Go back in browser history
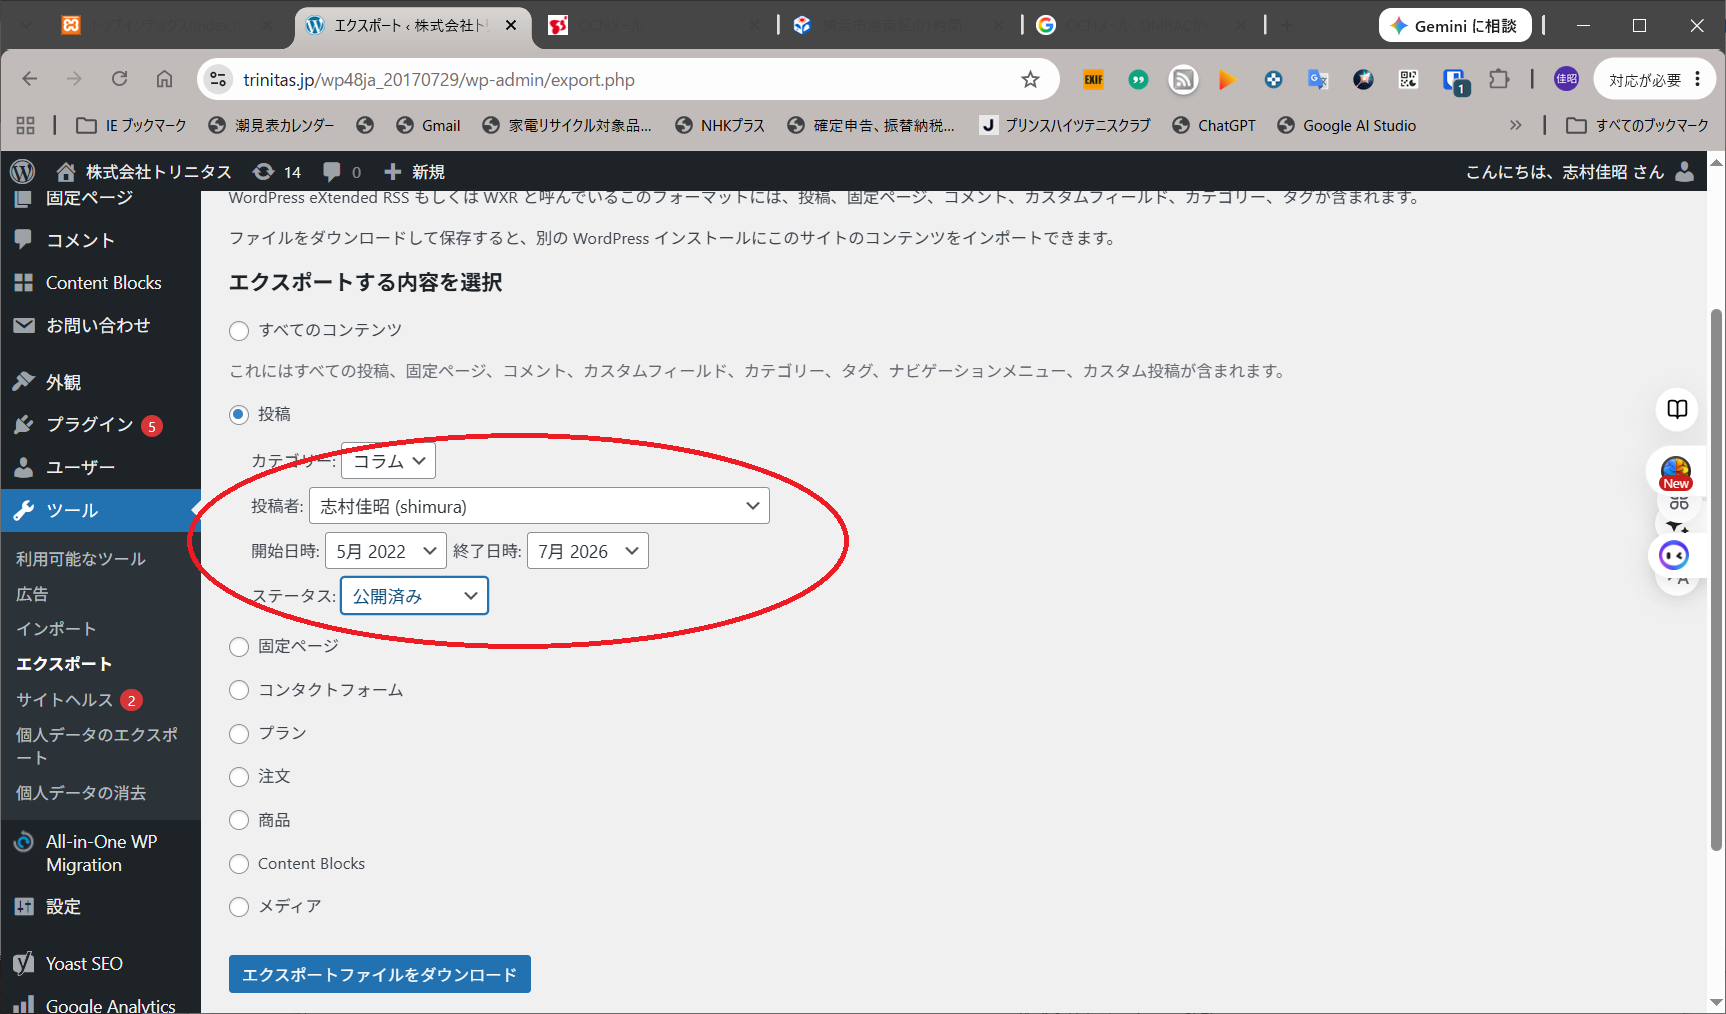 (30, 79)
